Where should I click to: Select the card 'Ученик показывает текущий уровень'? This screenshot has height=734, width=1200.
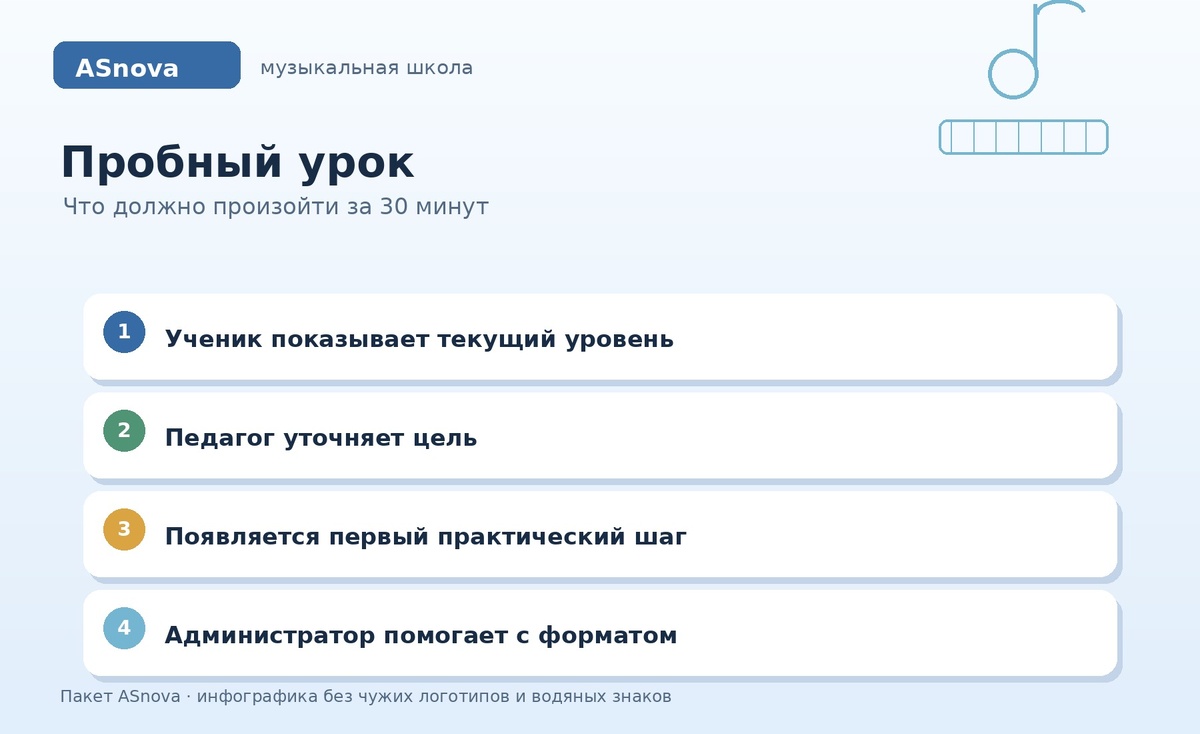[600, 337]
